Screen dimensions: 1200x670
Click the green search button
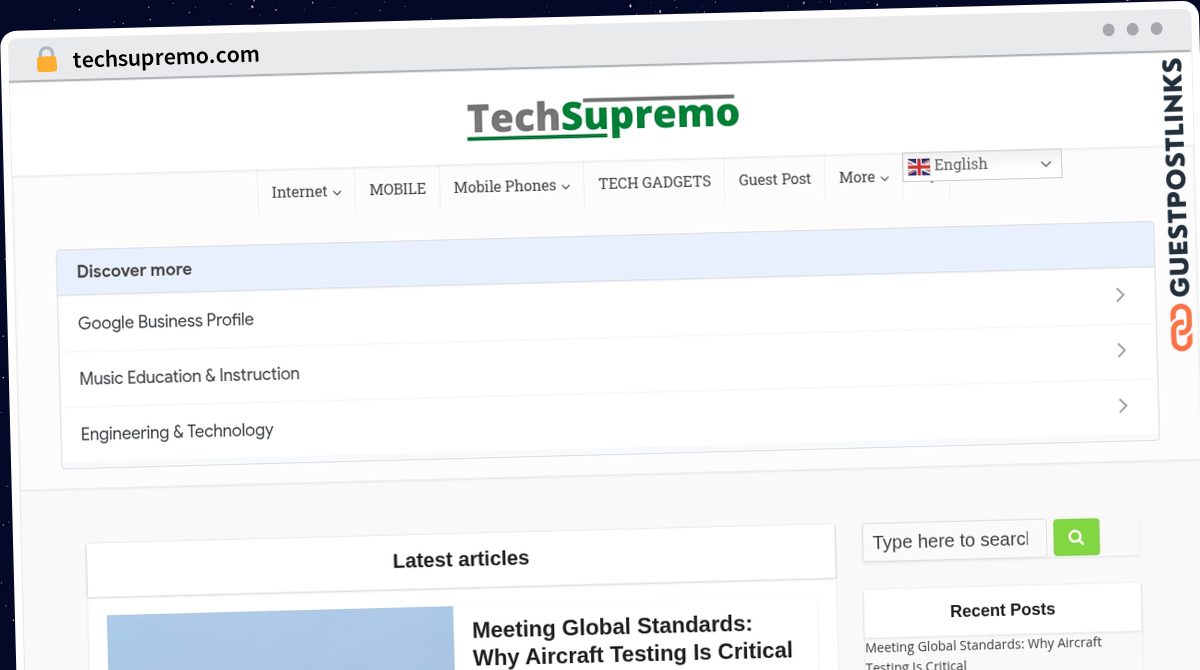(1076, 537)
